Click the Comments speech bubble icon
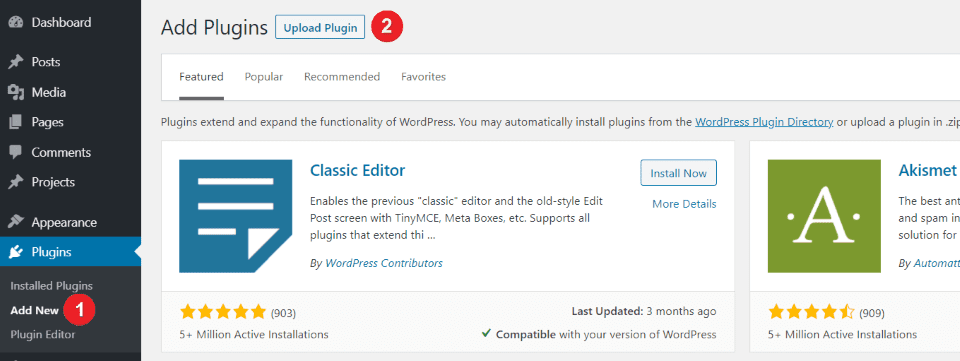Image resolution: width=960 pixels, height=361 pixels. click(x=16, y=152)
